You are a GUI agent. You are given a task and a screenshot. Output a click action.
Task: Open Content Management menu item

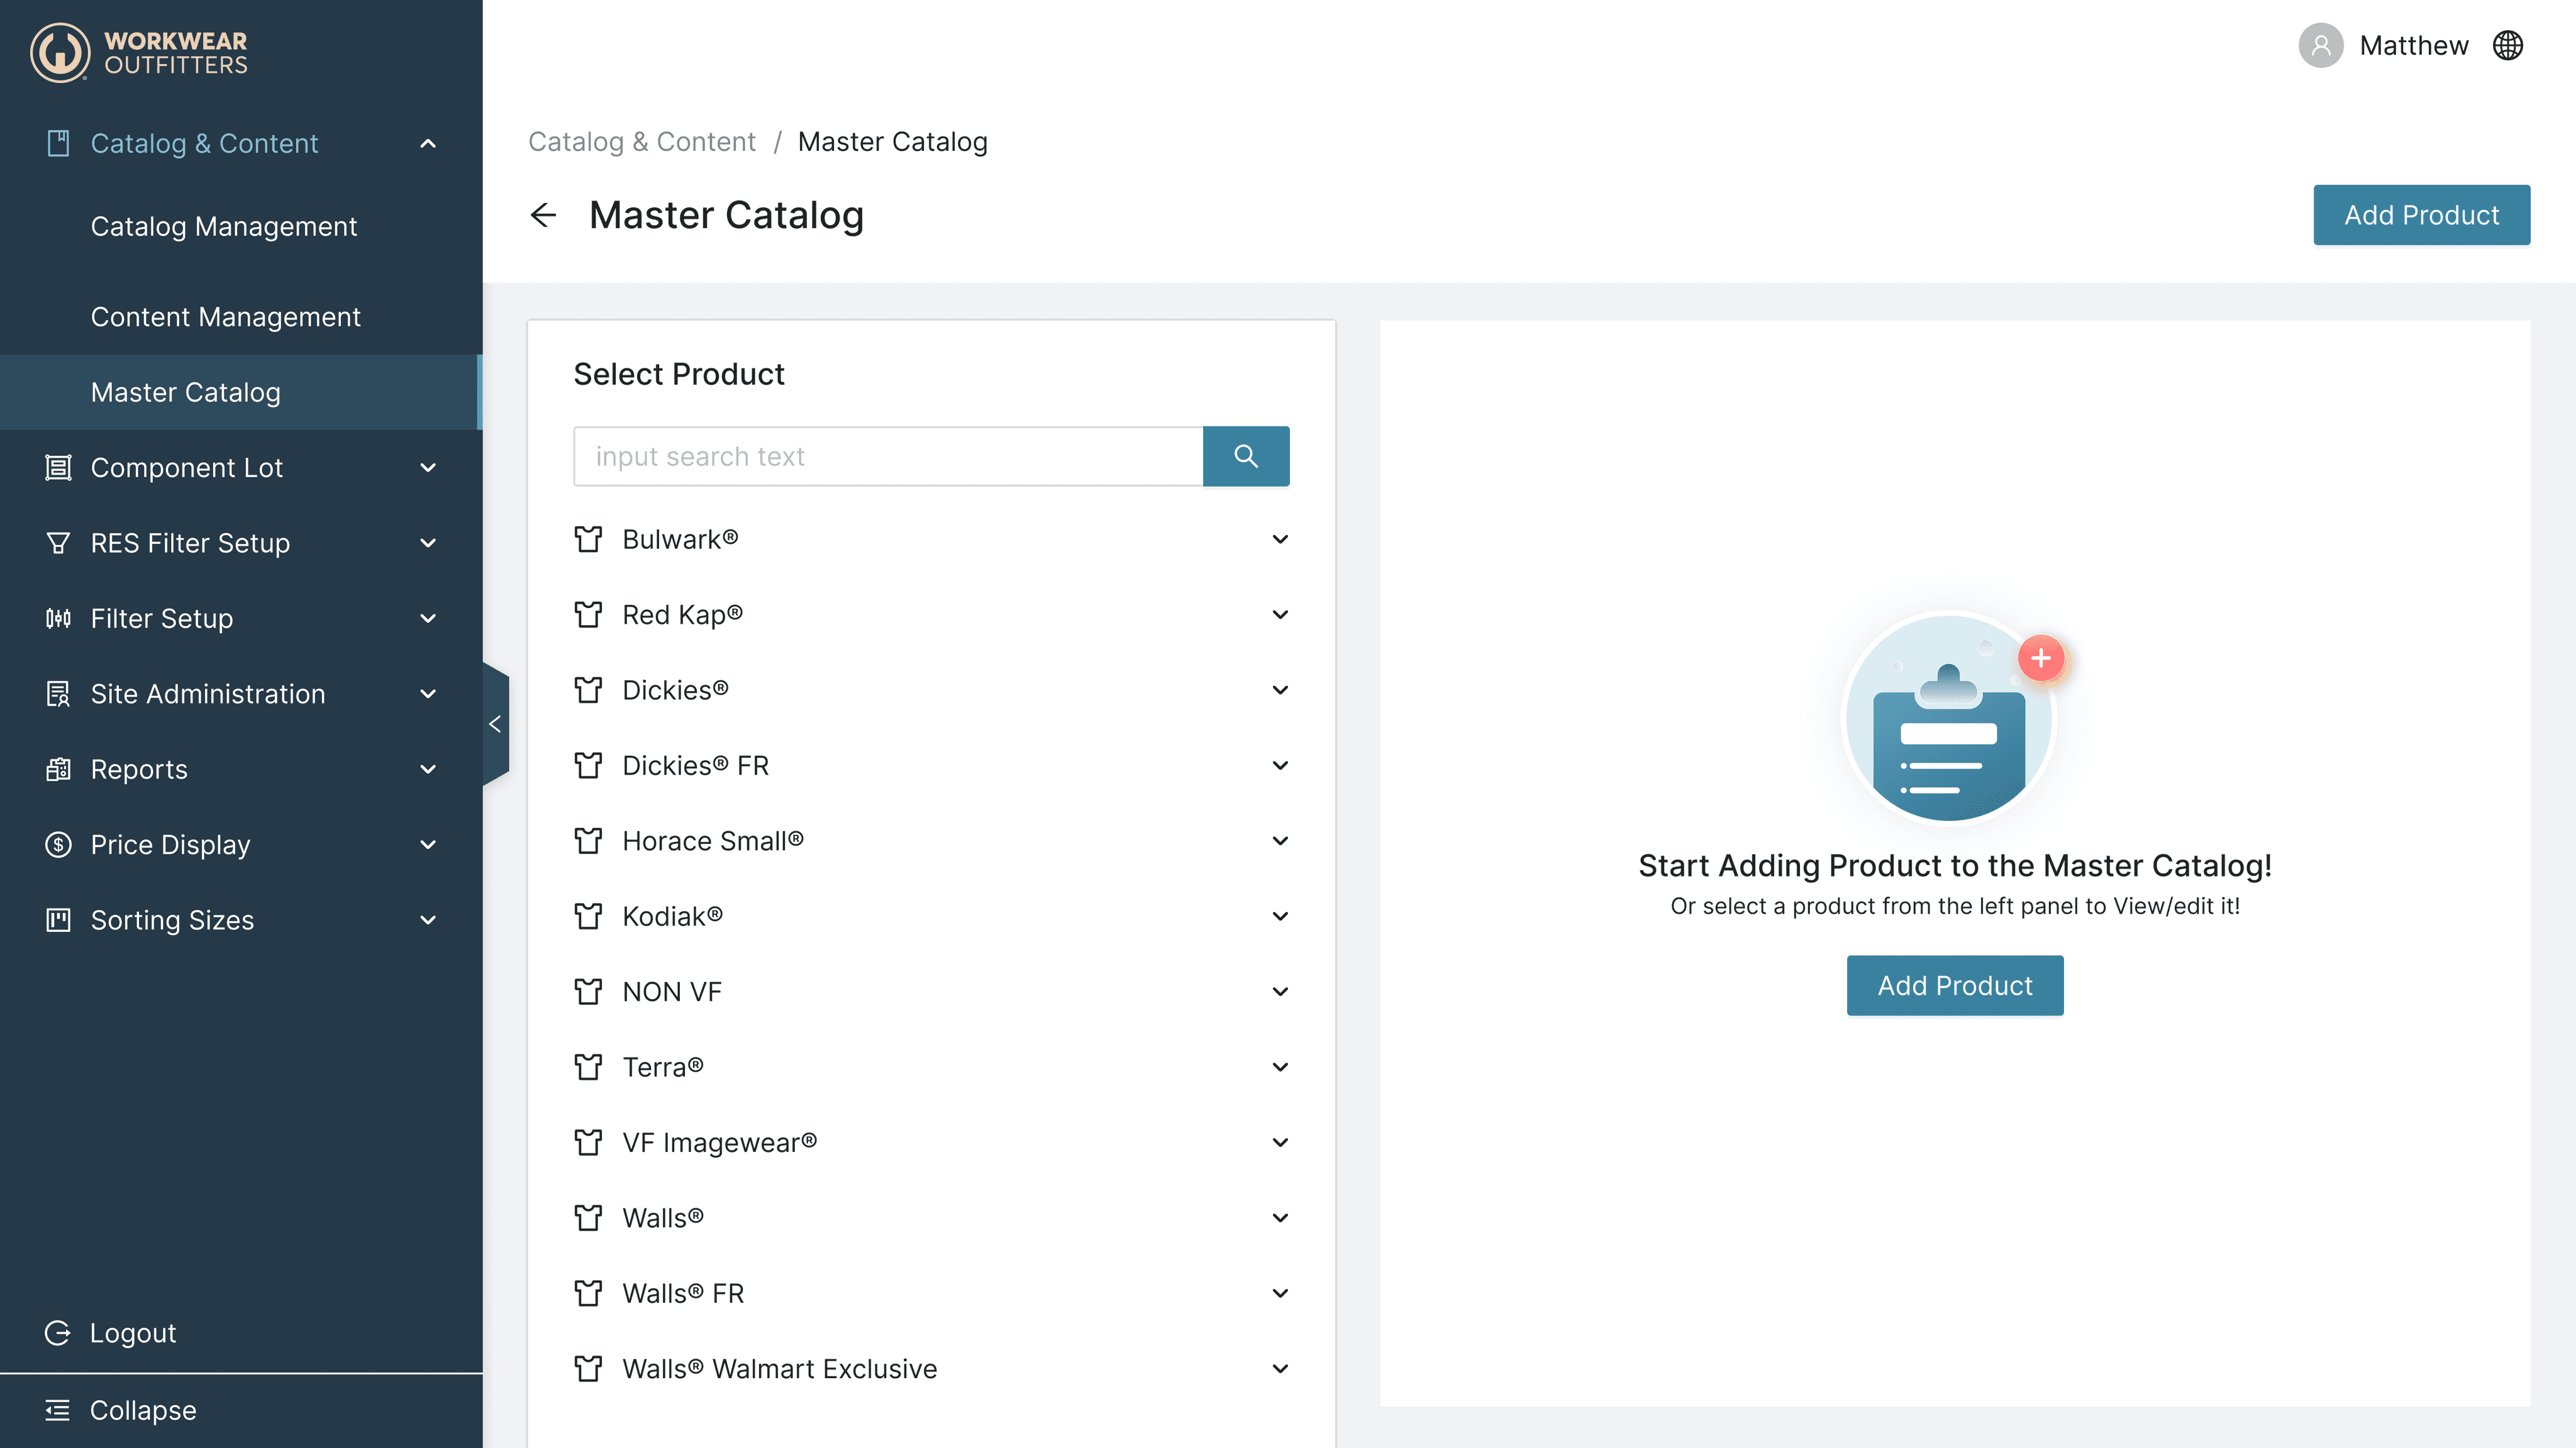225,317
